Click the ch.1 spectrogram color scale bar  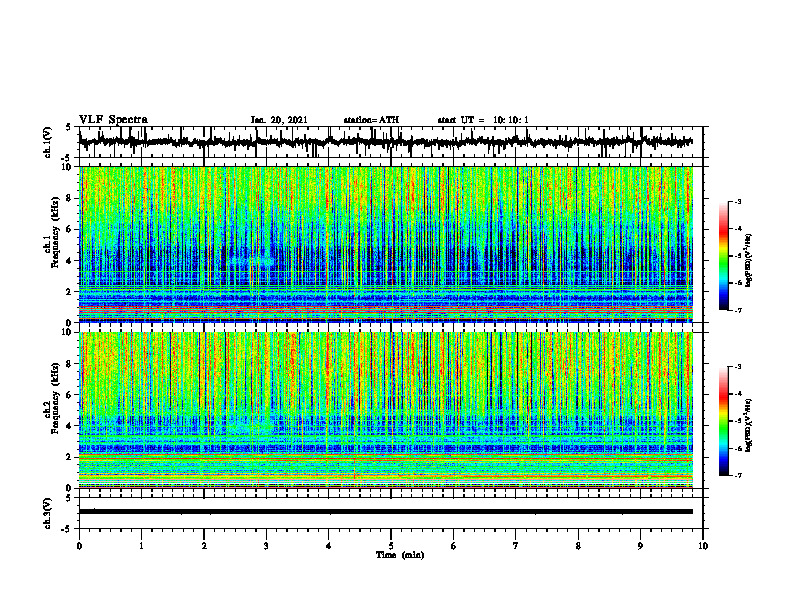point(724,256)
